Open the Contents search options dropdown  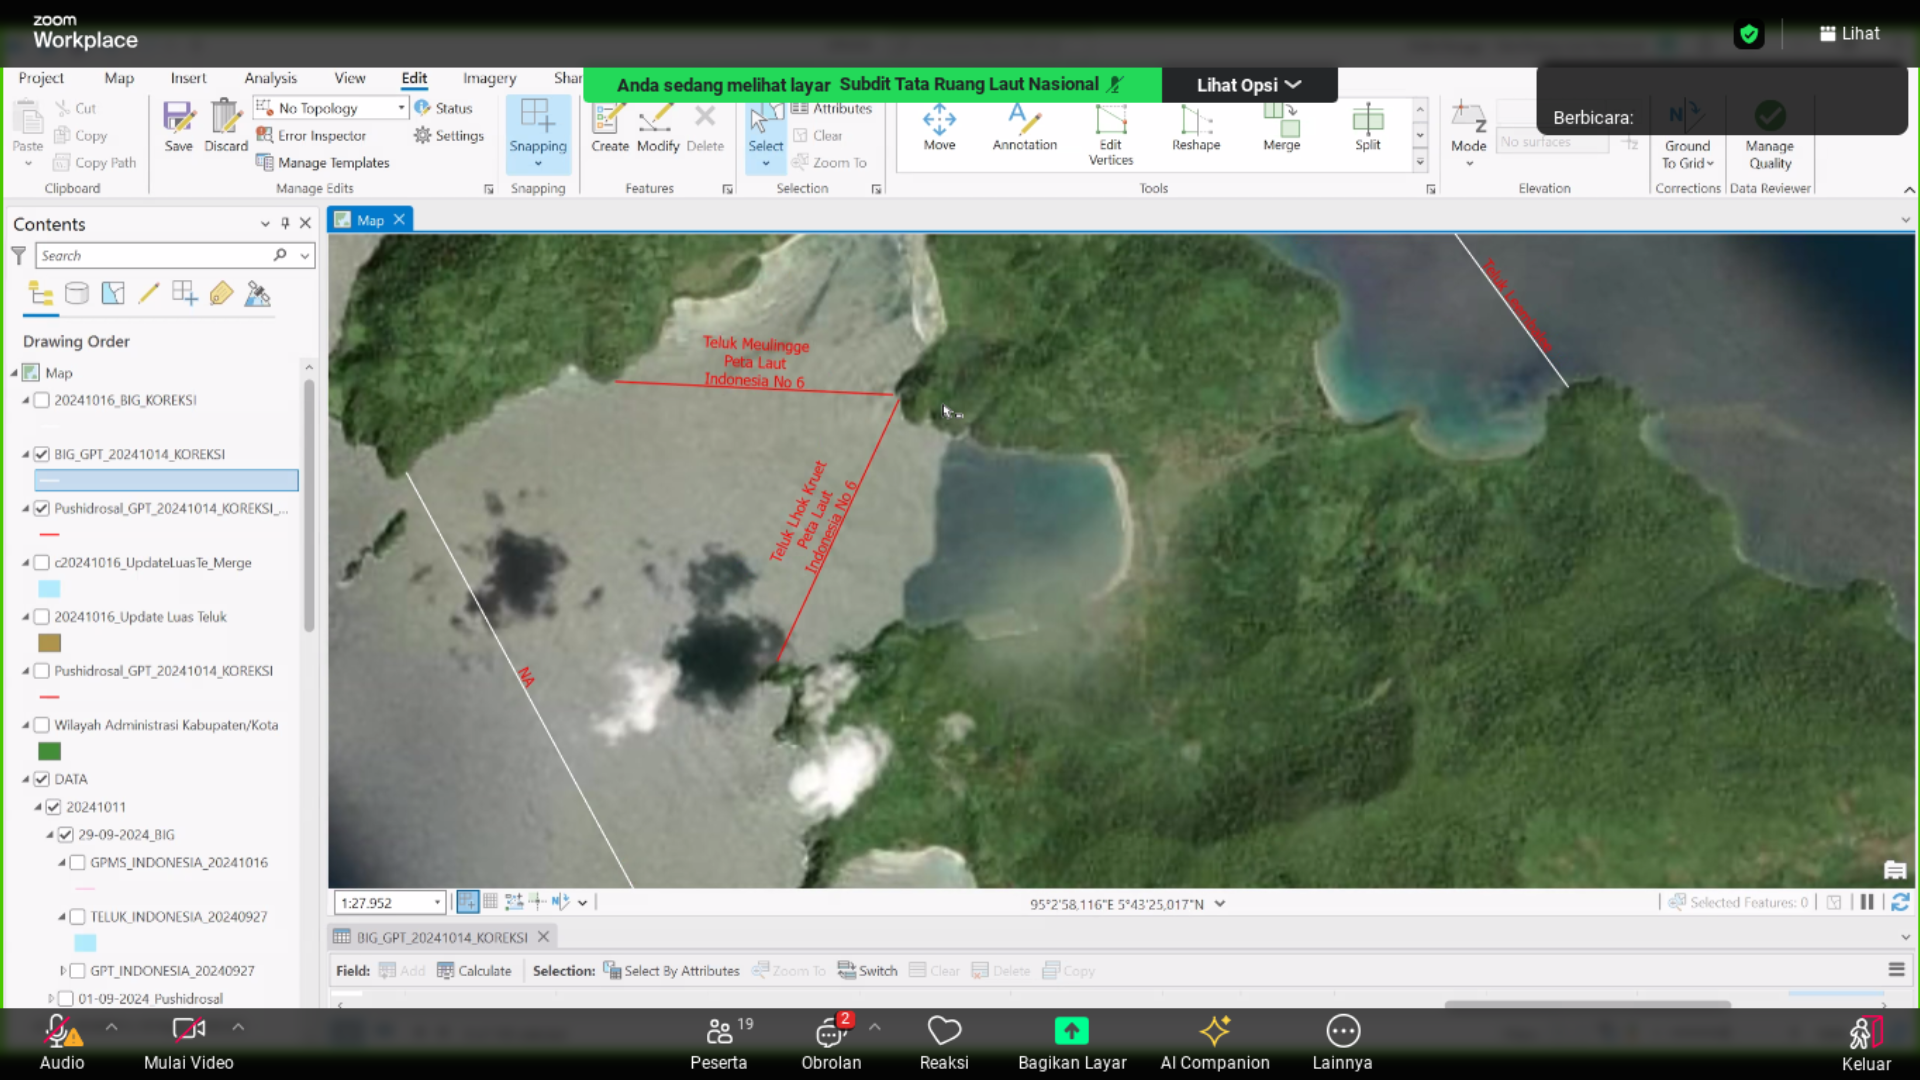pyautogui.click(x=305, y=256)
